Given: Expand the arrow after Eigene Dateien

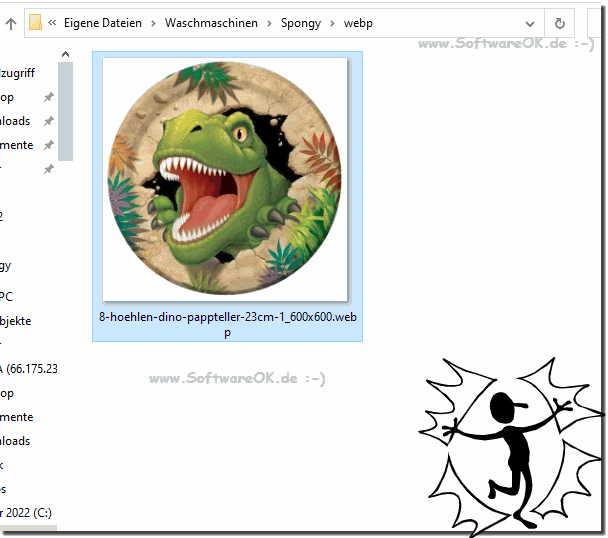Looking at the screenshot, I should 153,24.
